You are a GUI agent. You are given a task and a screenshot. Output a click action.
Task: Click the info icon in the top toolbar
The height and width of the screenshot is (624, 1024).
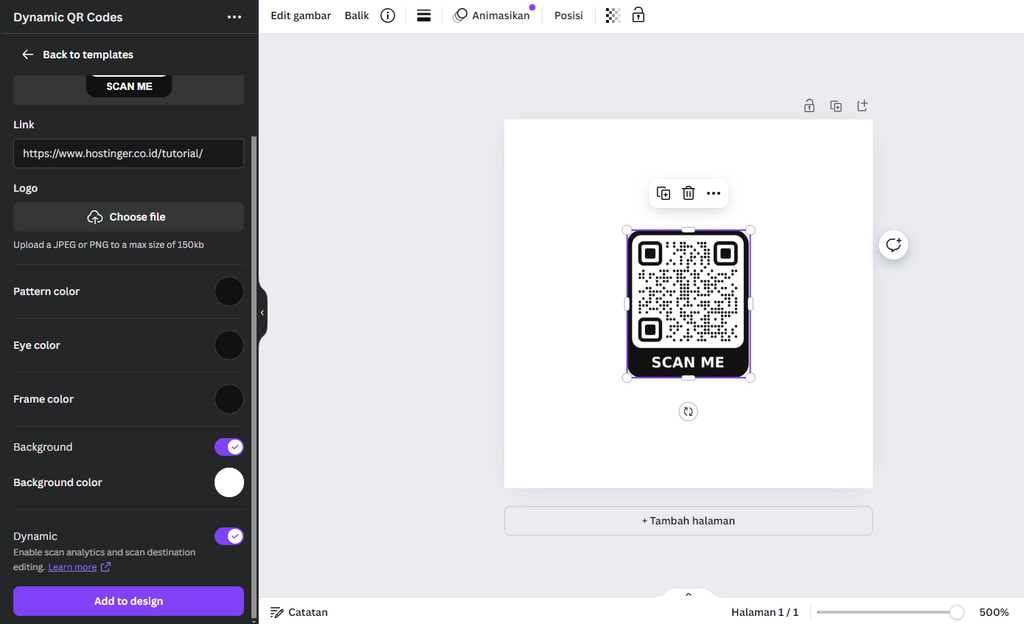point(387,15)
